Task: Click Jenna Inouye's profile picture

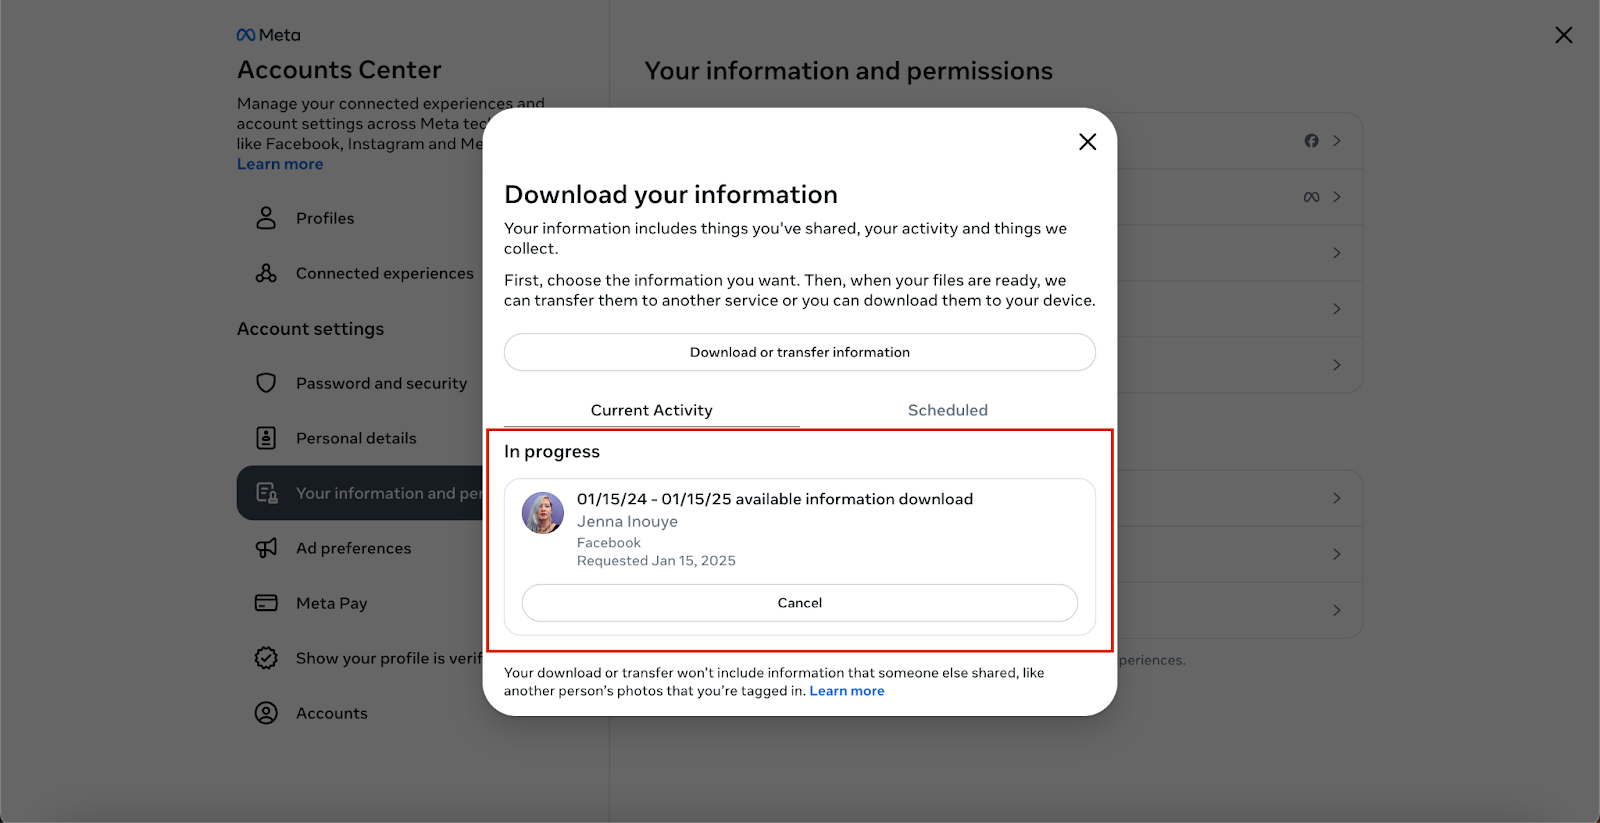Action: click(543, 513)
